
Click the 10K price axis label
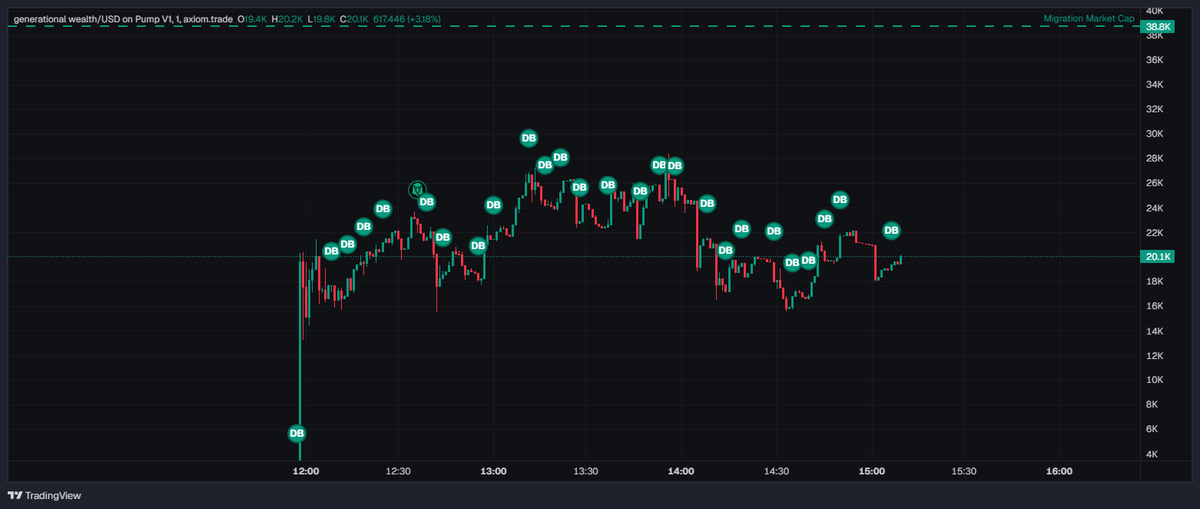(x=1155, y=380)
